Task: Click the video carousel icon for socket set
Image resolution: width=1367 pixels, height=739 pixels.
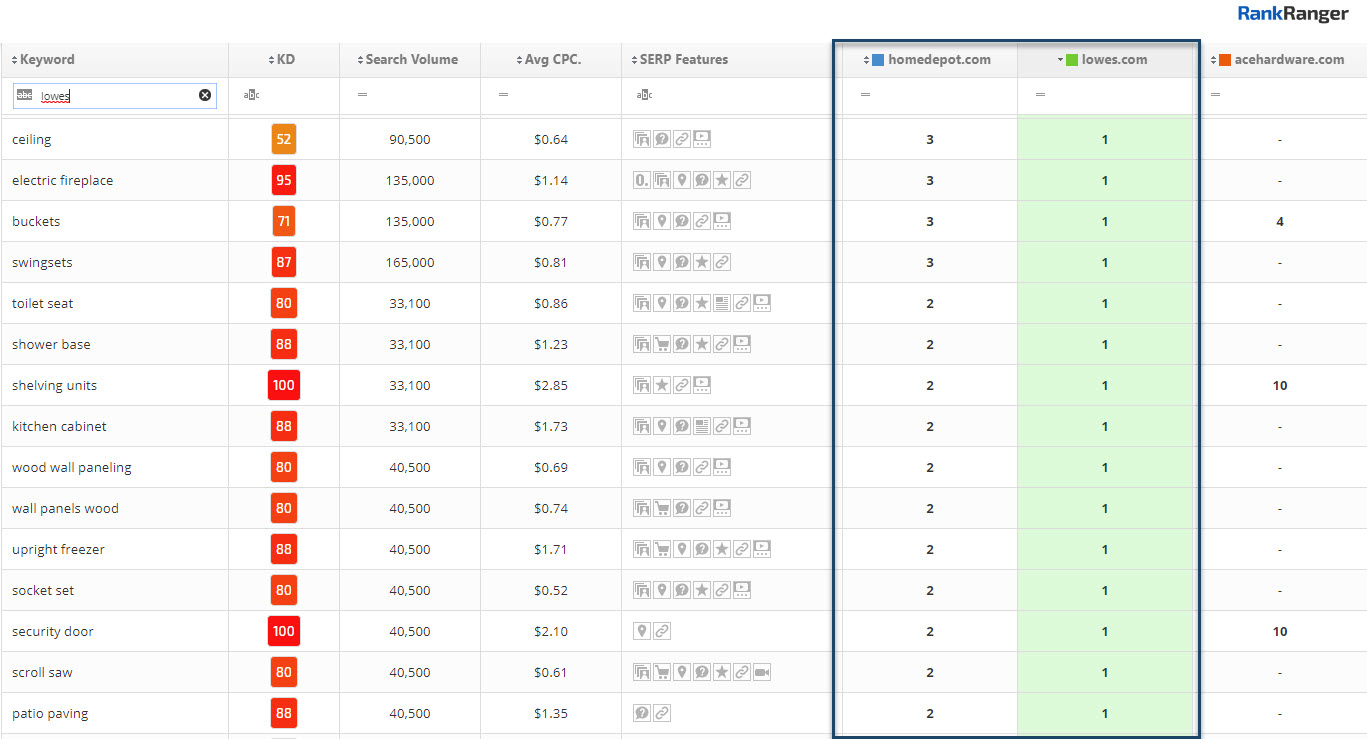Action: pos(742,590)
